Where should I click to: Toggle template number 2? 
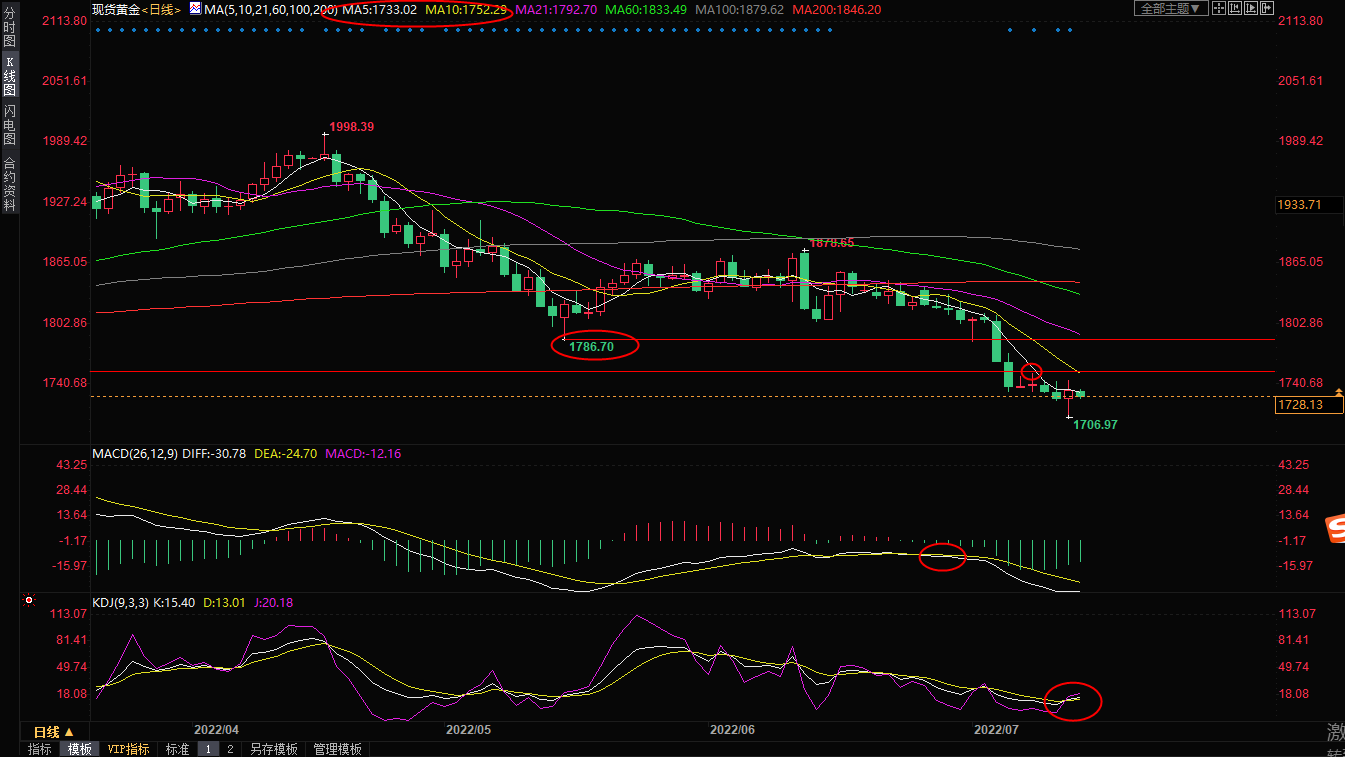230,749
